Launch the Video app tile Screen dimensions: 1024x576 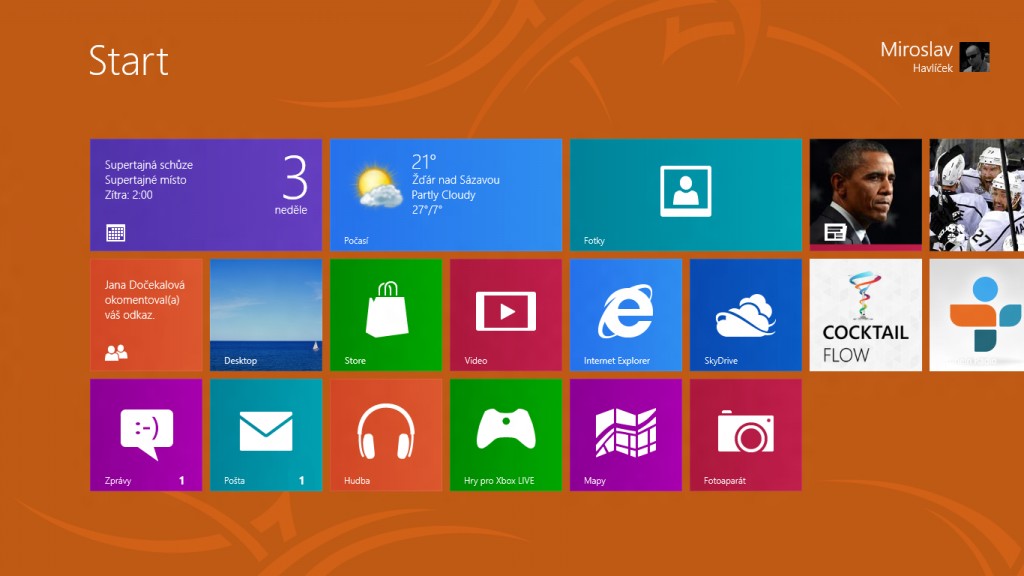click(x=506, y=315)
